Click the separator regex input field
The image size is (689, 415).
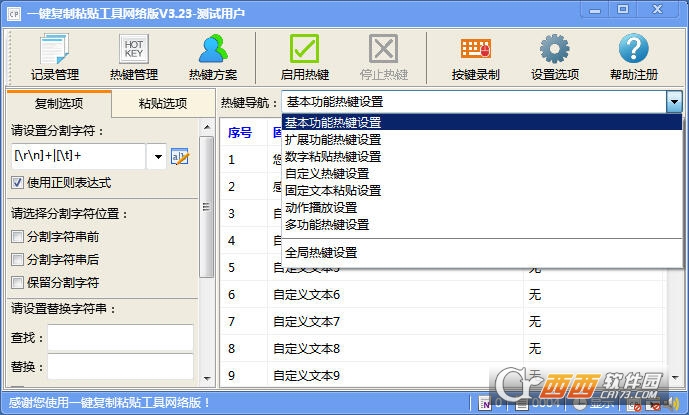[x=78, y=156]
